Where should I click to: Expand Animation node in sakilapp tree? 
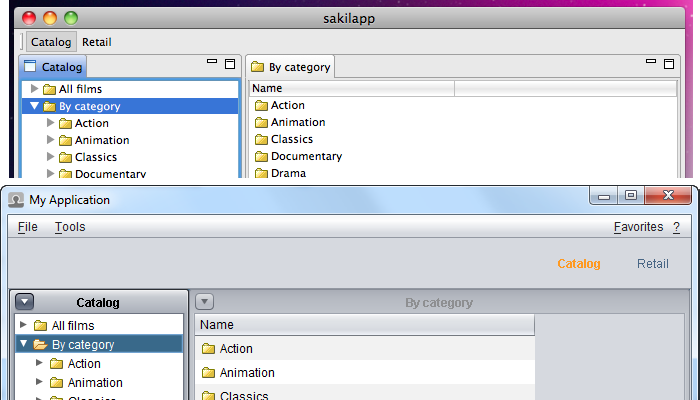tap(50, 140)
